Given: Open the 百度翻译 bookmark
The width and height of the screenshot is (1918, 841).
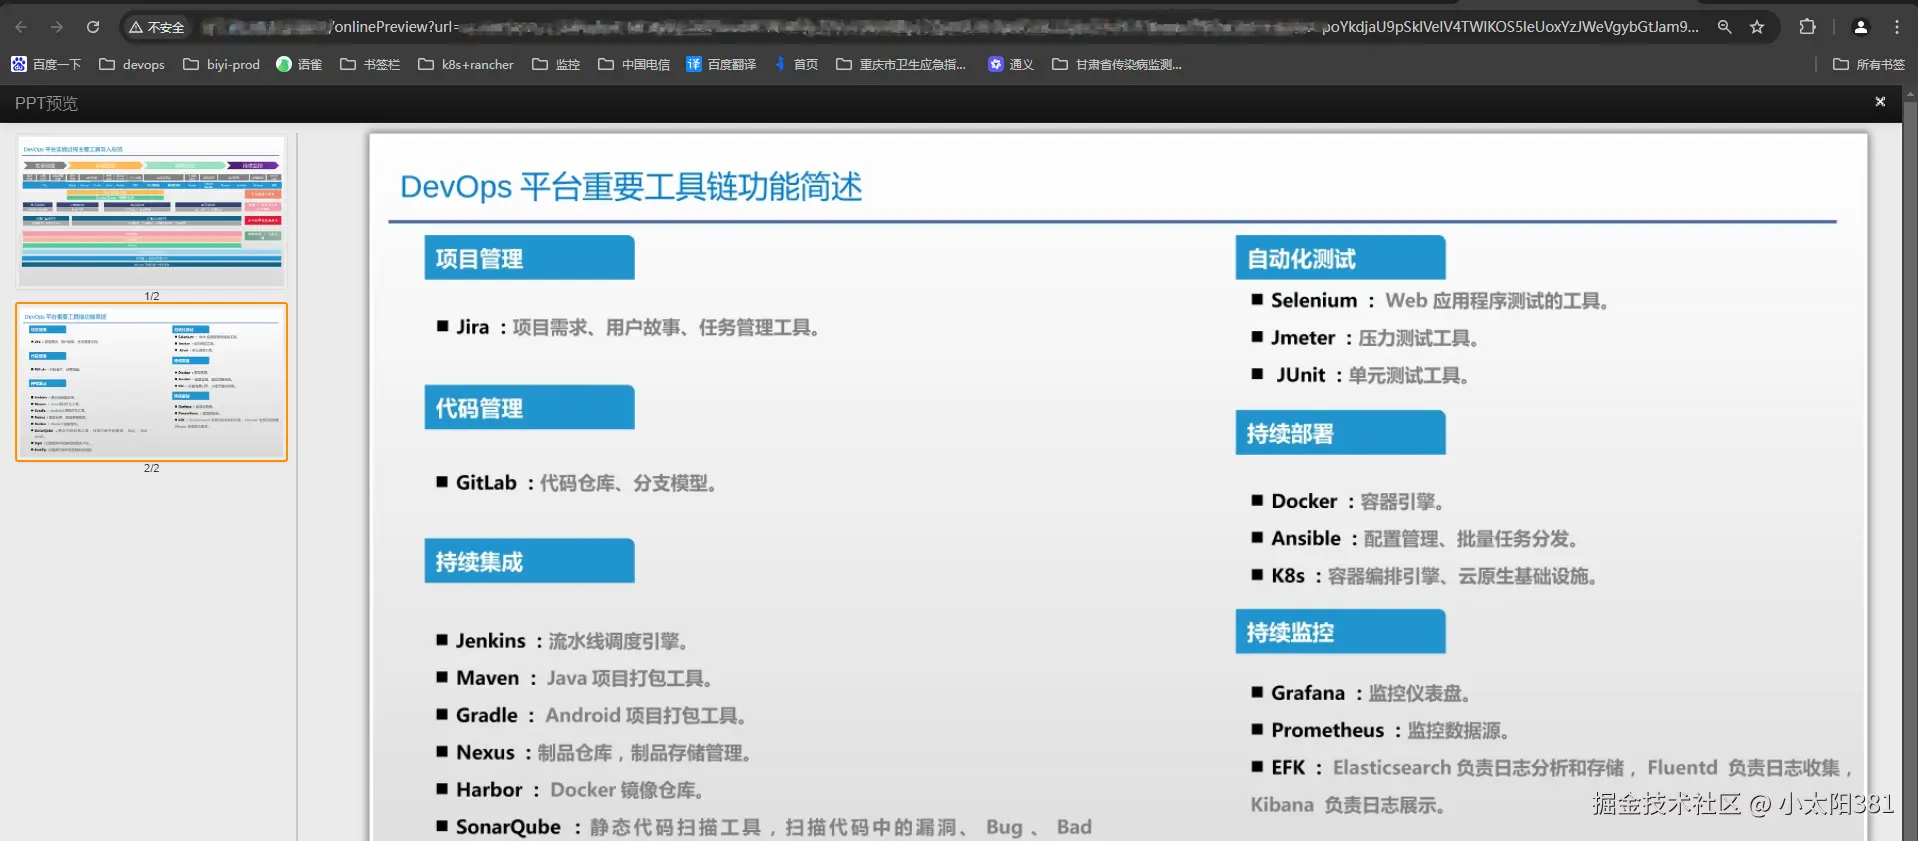Looking at the screenshot, I should [721, 64].
